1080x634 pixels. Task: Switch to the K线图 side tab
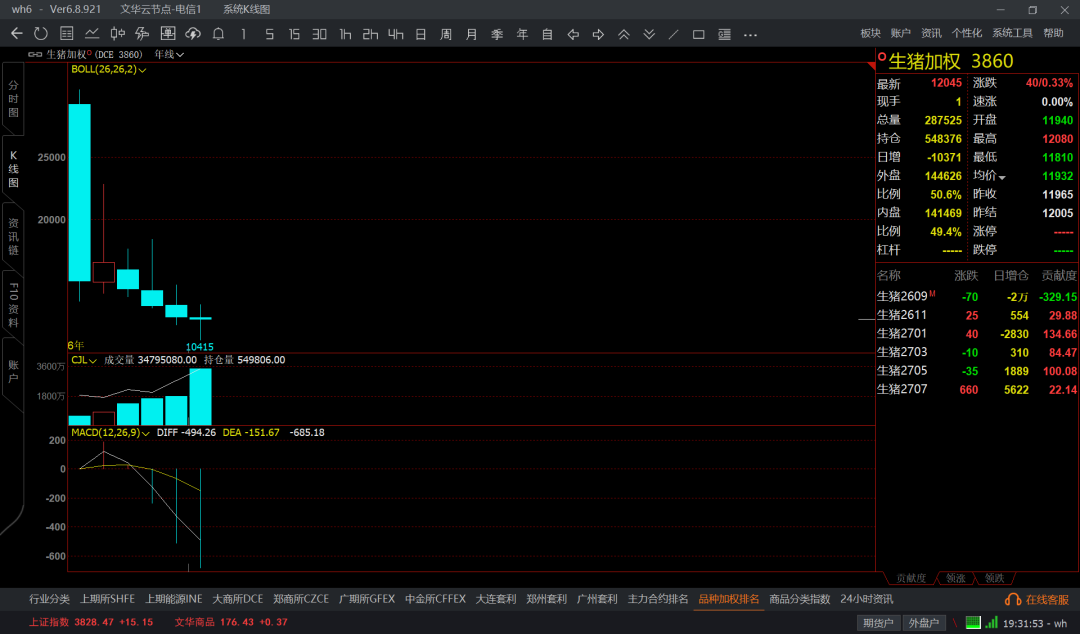point(13,169)
